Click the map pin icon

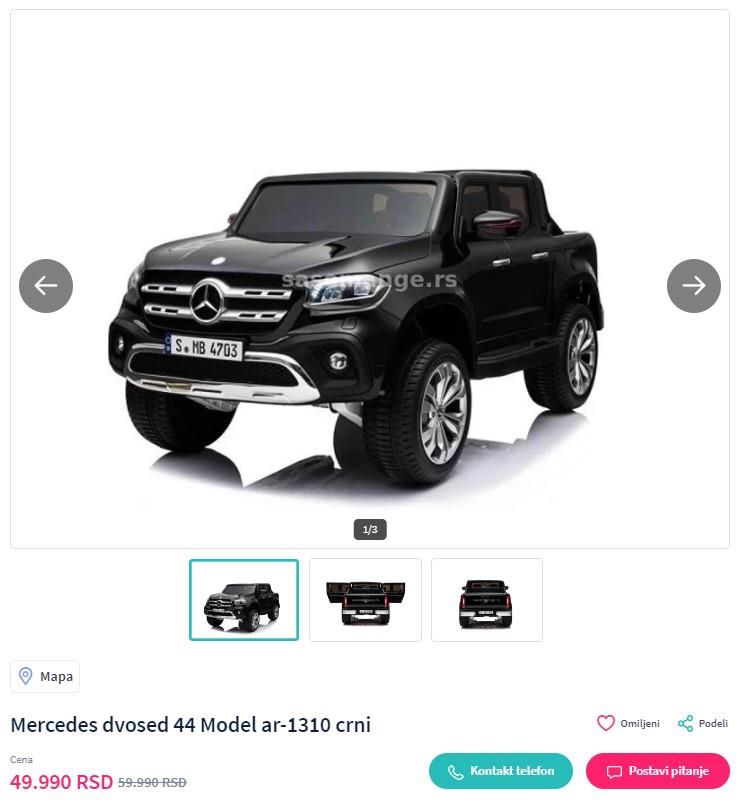coord(25,676)
